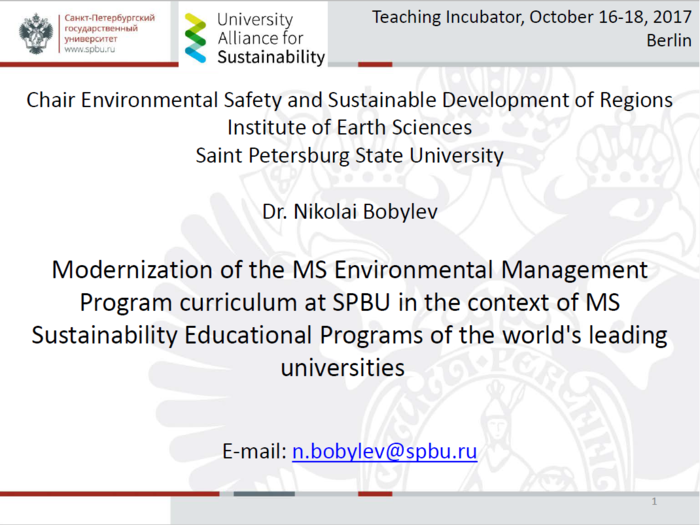Click the 'Saint Petersburg State University' text line
The image size is (700, 525).
[349, 156]
